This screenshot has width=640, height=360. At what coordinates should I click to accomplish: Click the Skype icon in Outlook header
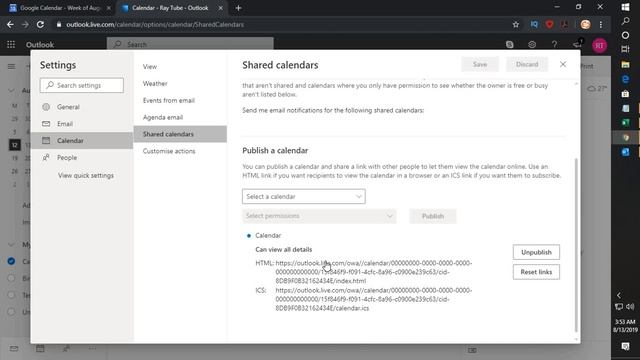[x=509, y=44]
